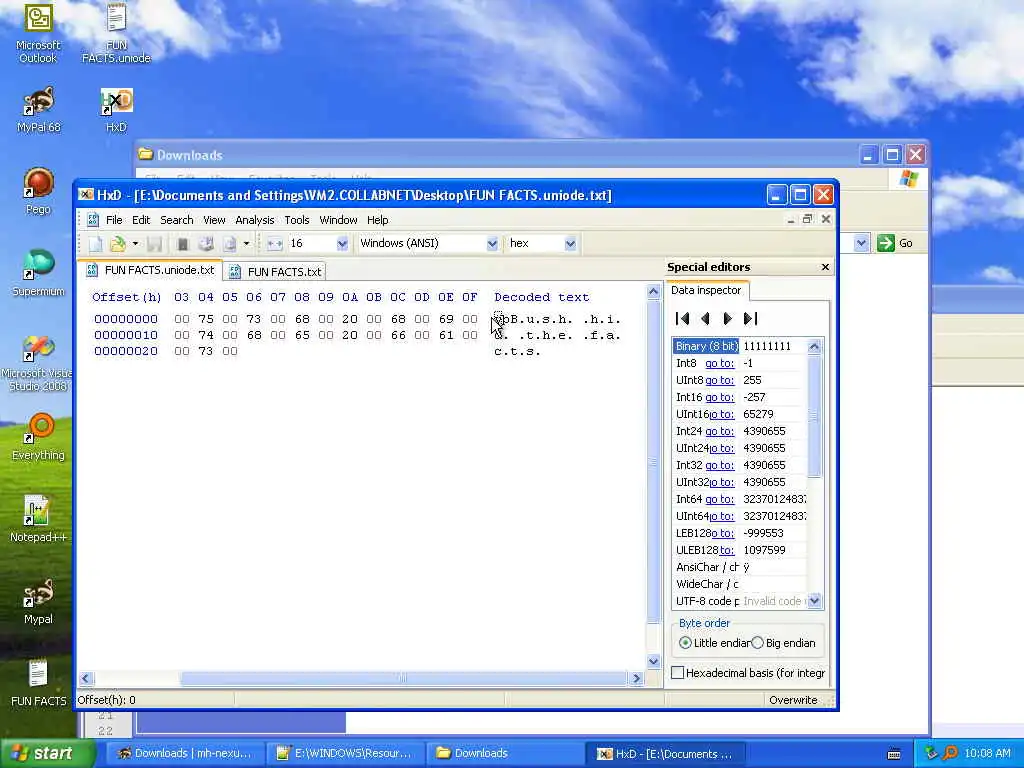
Task: Open the Help menu
Action: (377, 220)
